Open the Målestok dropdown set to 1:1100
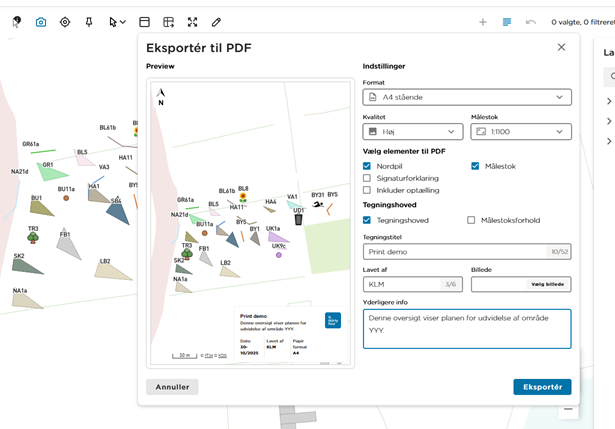 pos(520,131)
